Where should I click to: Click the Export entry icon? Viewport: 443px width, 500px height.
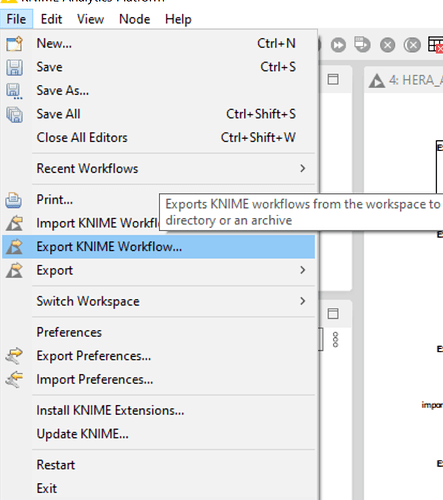tap(14, 271)
